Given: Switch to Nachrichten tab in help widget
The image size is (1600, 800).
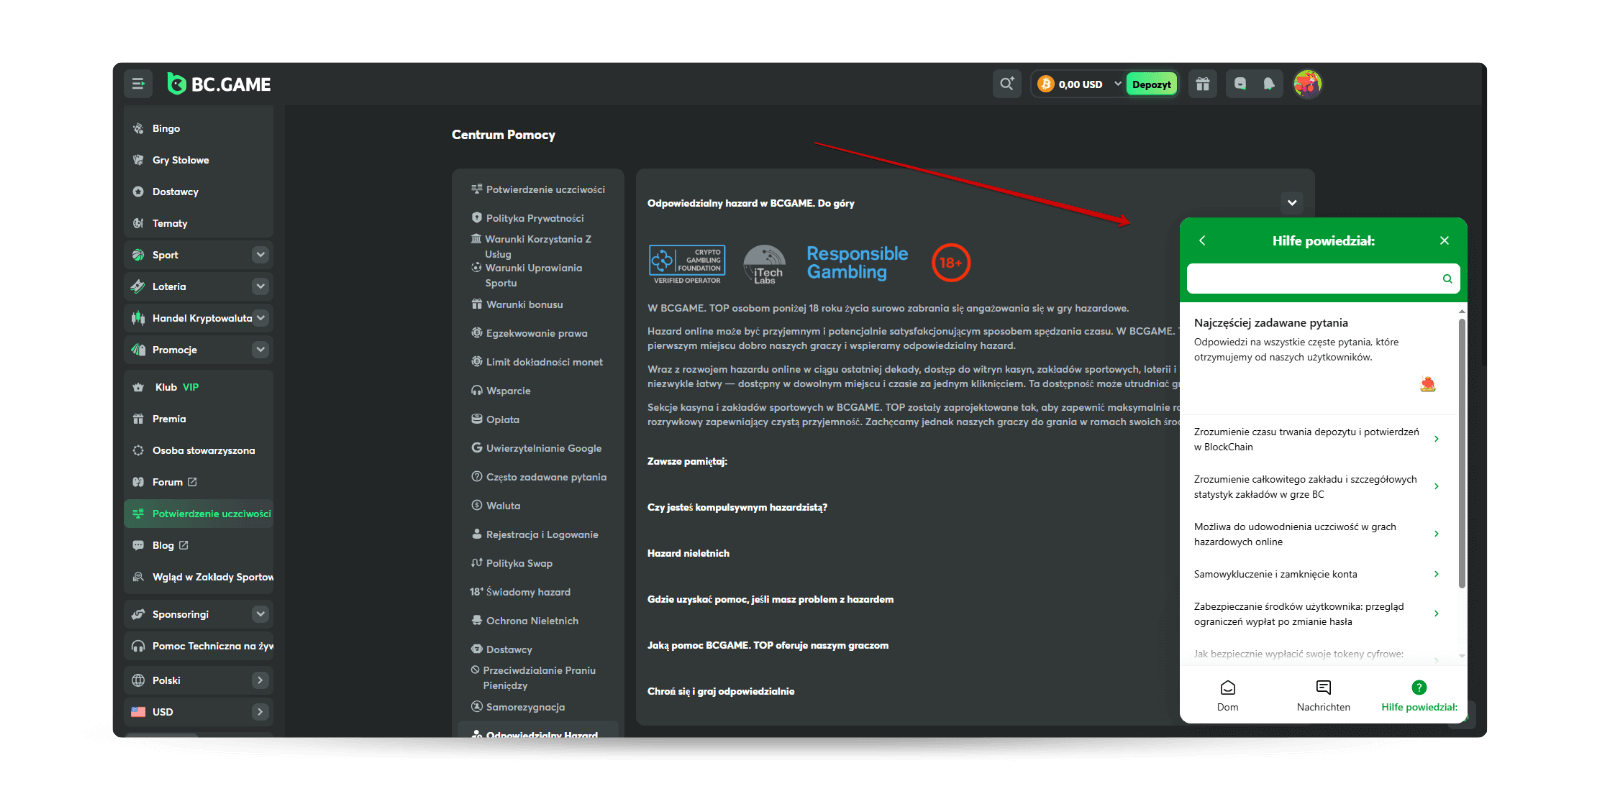Looking at the screenshot, I should tap(1323, 695).
